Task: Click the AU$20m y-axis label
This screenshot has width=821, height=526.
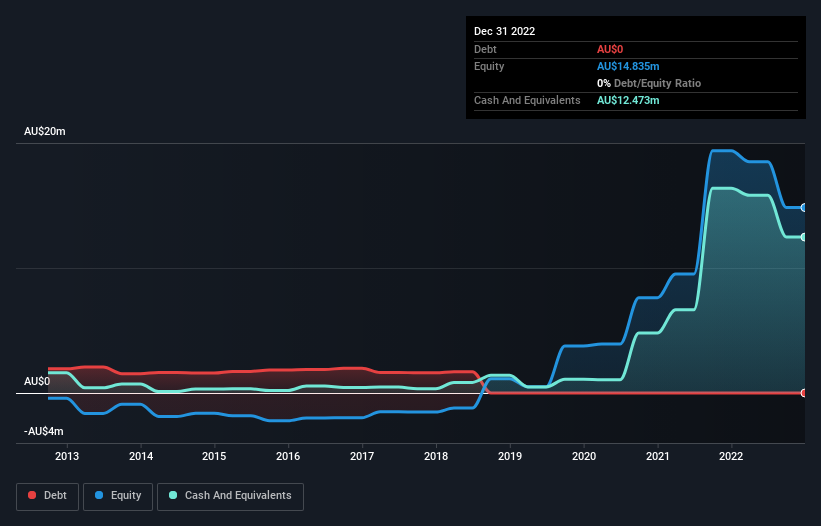Action: point(45,131)
